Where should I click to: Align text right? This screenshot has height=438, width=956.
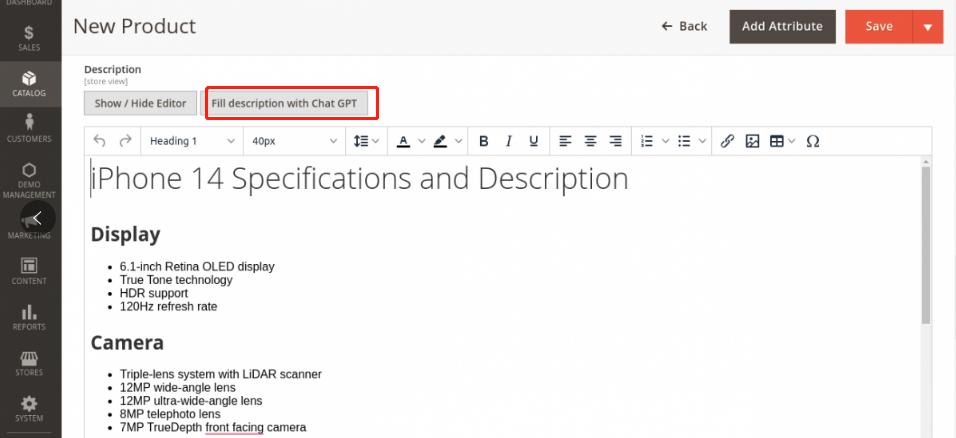point(616,142)
